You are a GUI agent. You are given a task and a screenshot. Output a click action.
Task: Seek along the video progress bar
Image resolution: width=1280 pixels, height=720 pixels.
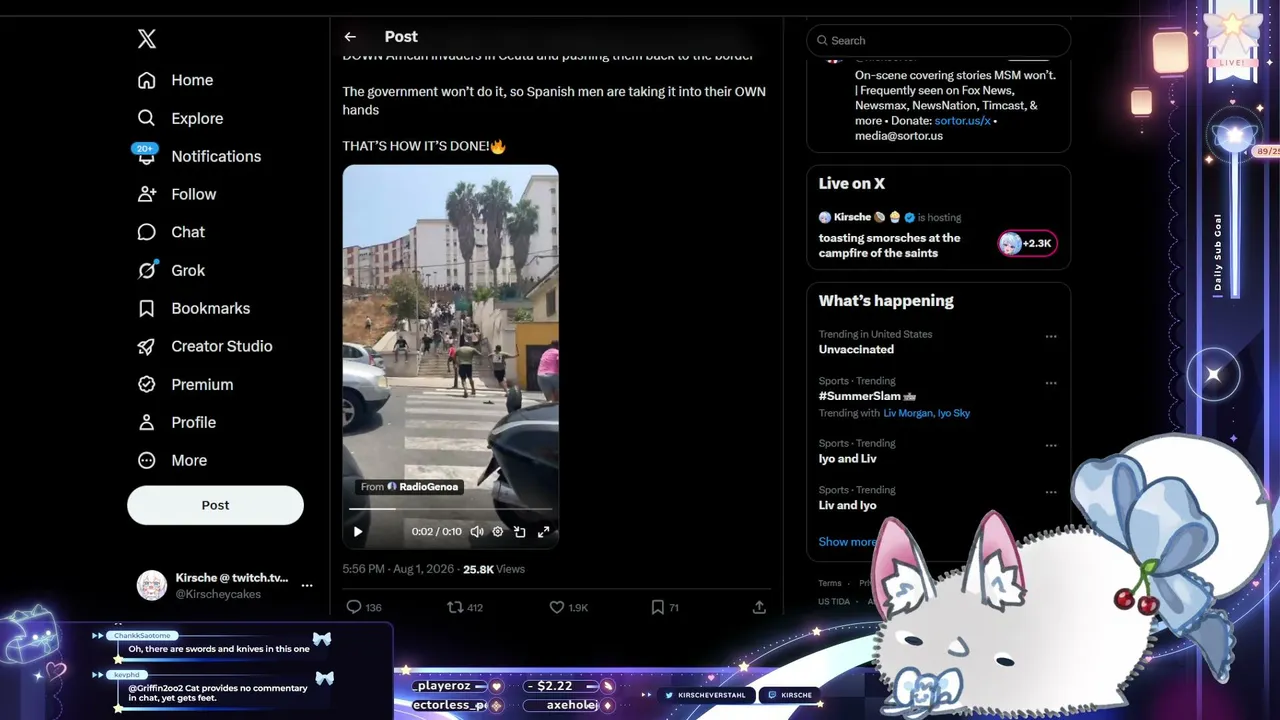pyautogui.click(x=450, y=509)
